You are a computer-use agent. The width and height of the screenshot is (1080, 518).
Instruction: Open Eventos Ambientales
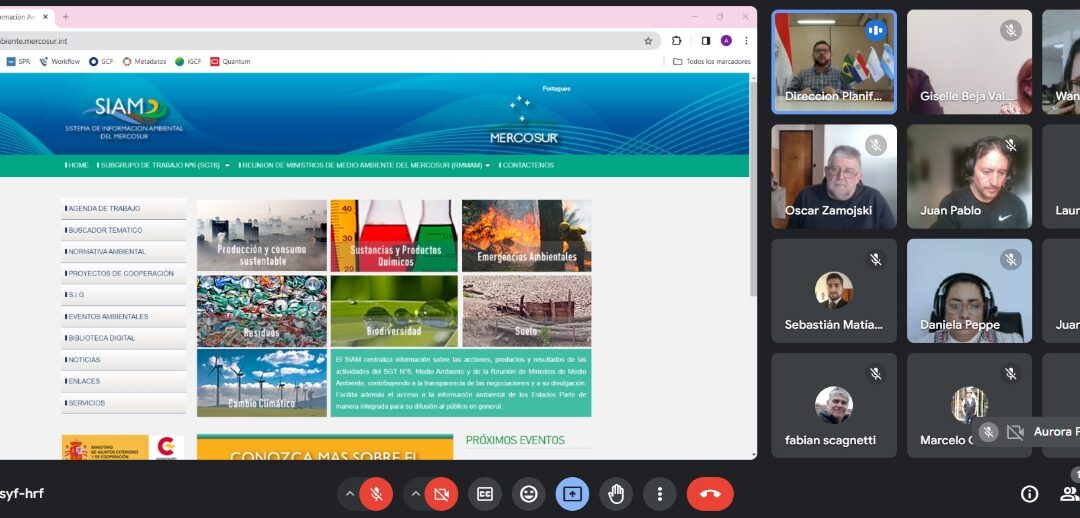coord(123,316)
